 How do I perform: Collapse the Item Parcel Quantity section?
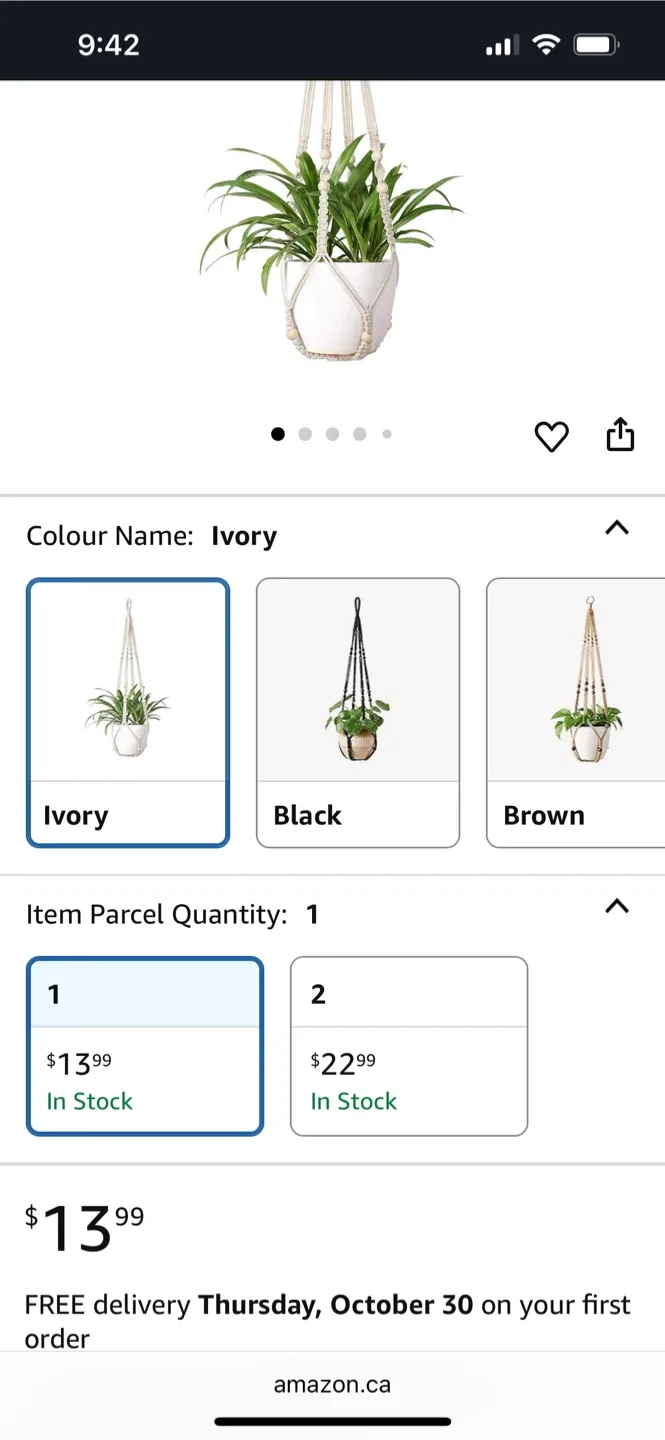tap(617, 906)
